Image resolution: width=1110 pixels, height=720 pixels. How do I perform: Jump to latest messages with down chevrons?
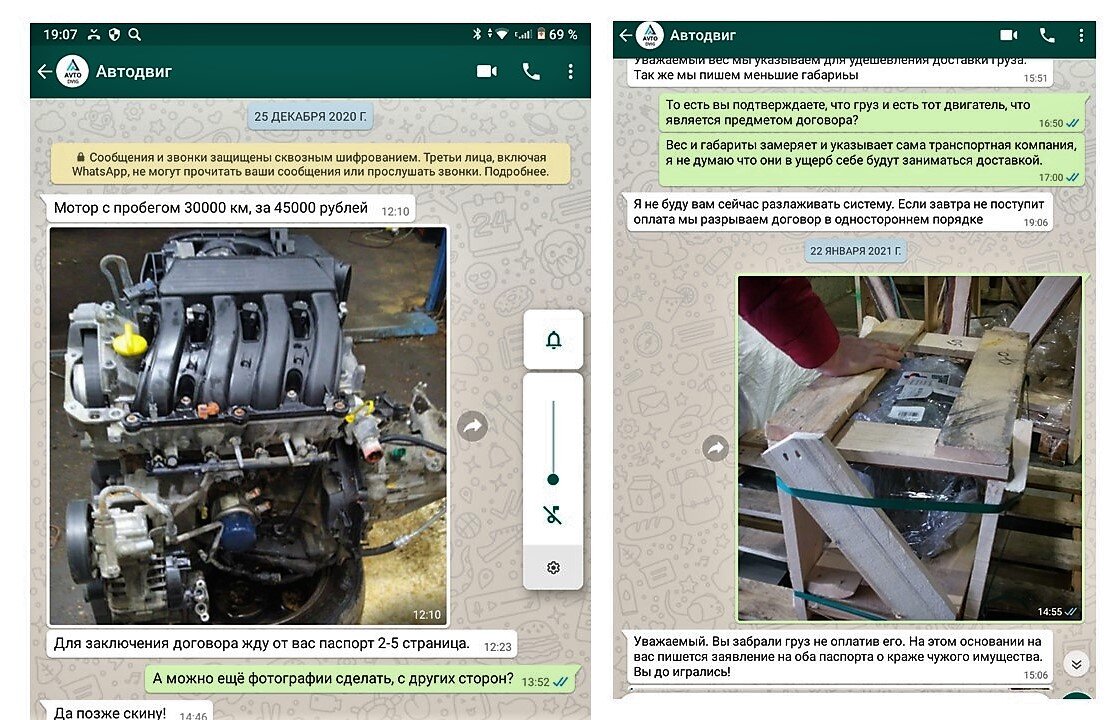[1076, 664]
